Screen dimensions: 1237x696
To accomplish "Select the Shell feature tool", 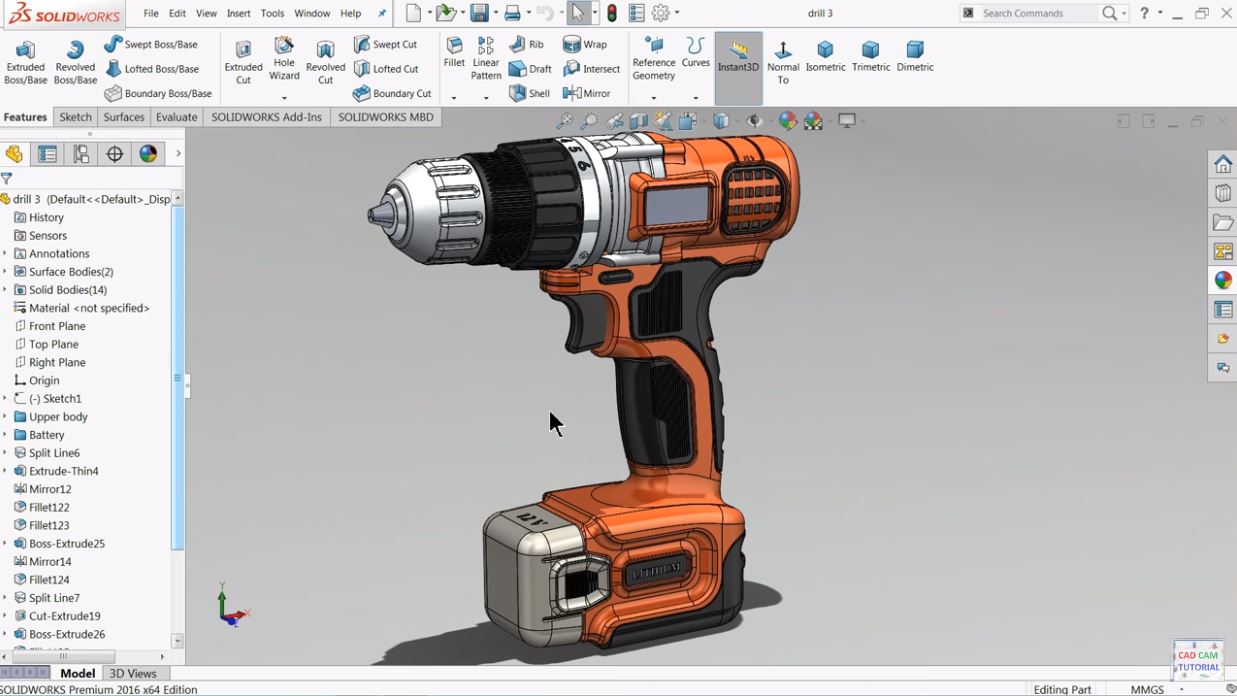I will click(529, 93).
